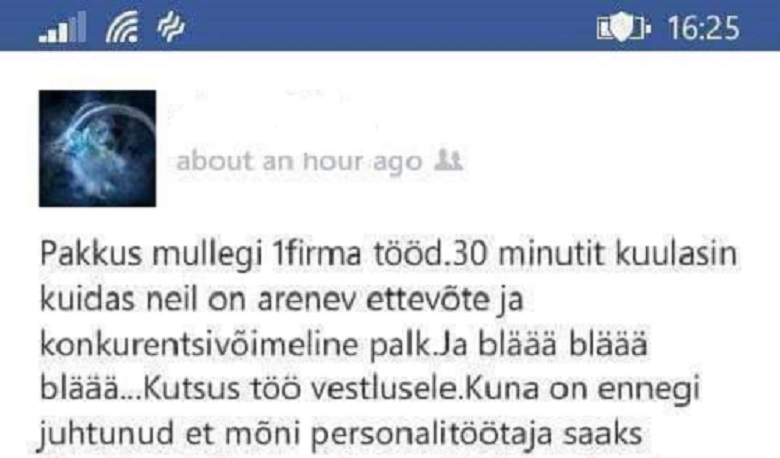The image size is (780, 458).
Task: Open the "about an hour ago" timestamp link
Action: 299,162
